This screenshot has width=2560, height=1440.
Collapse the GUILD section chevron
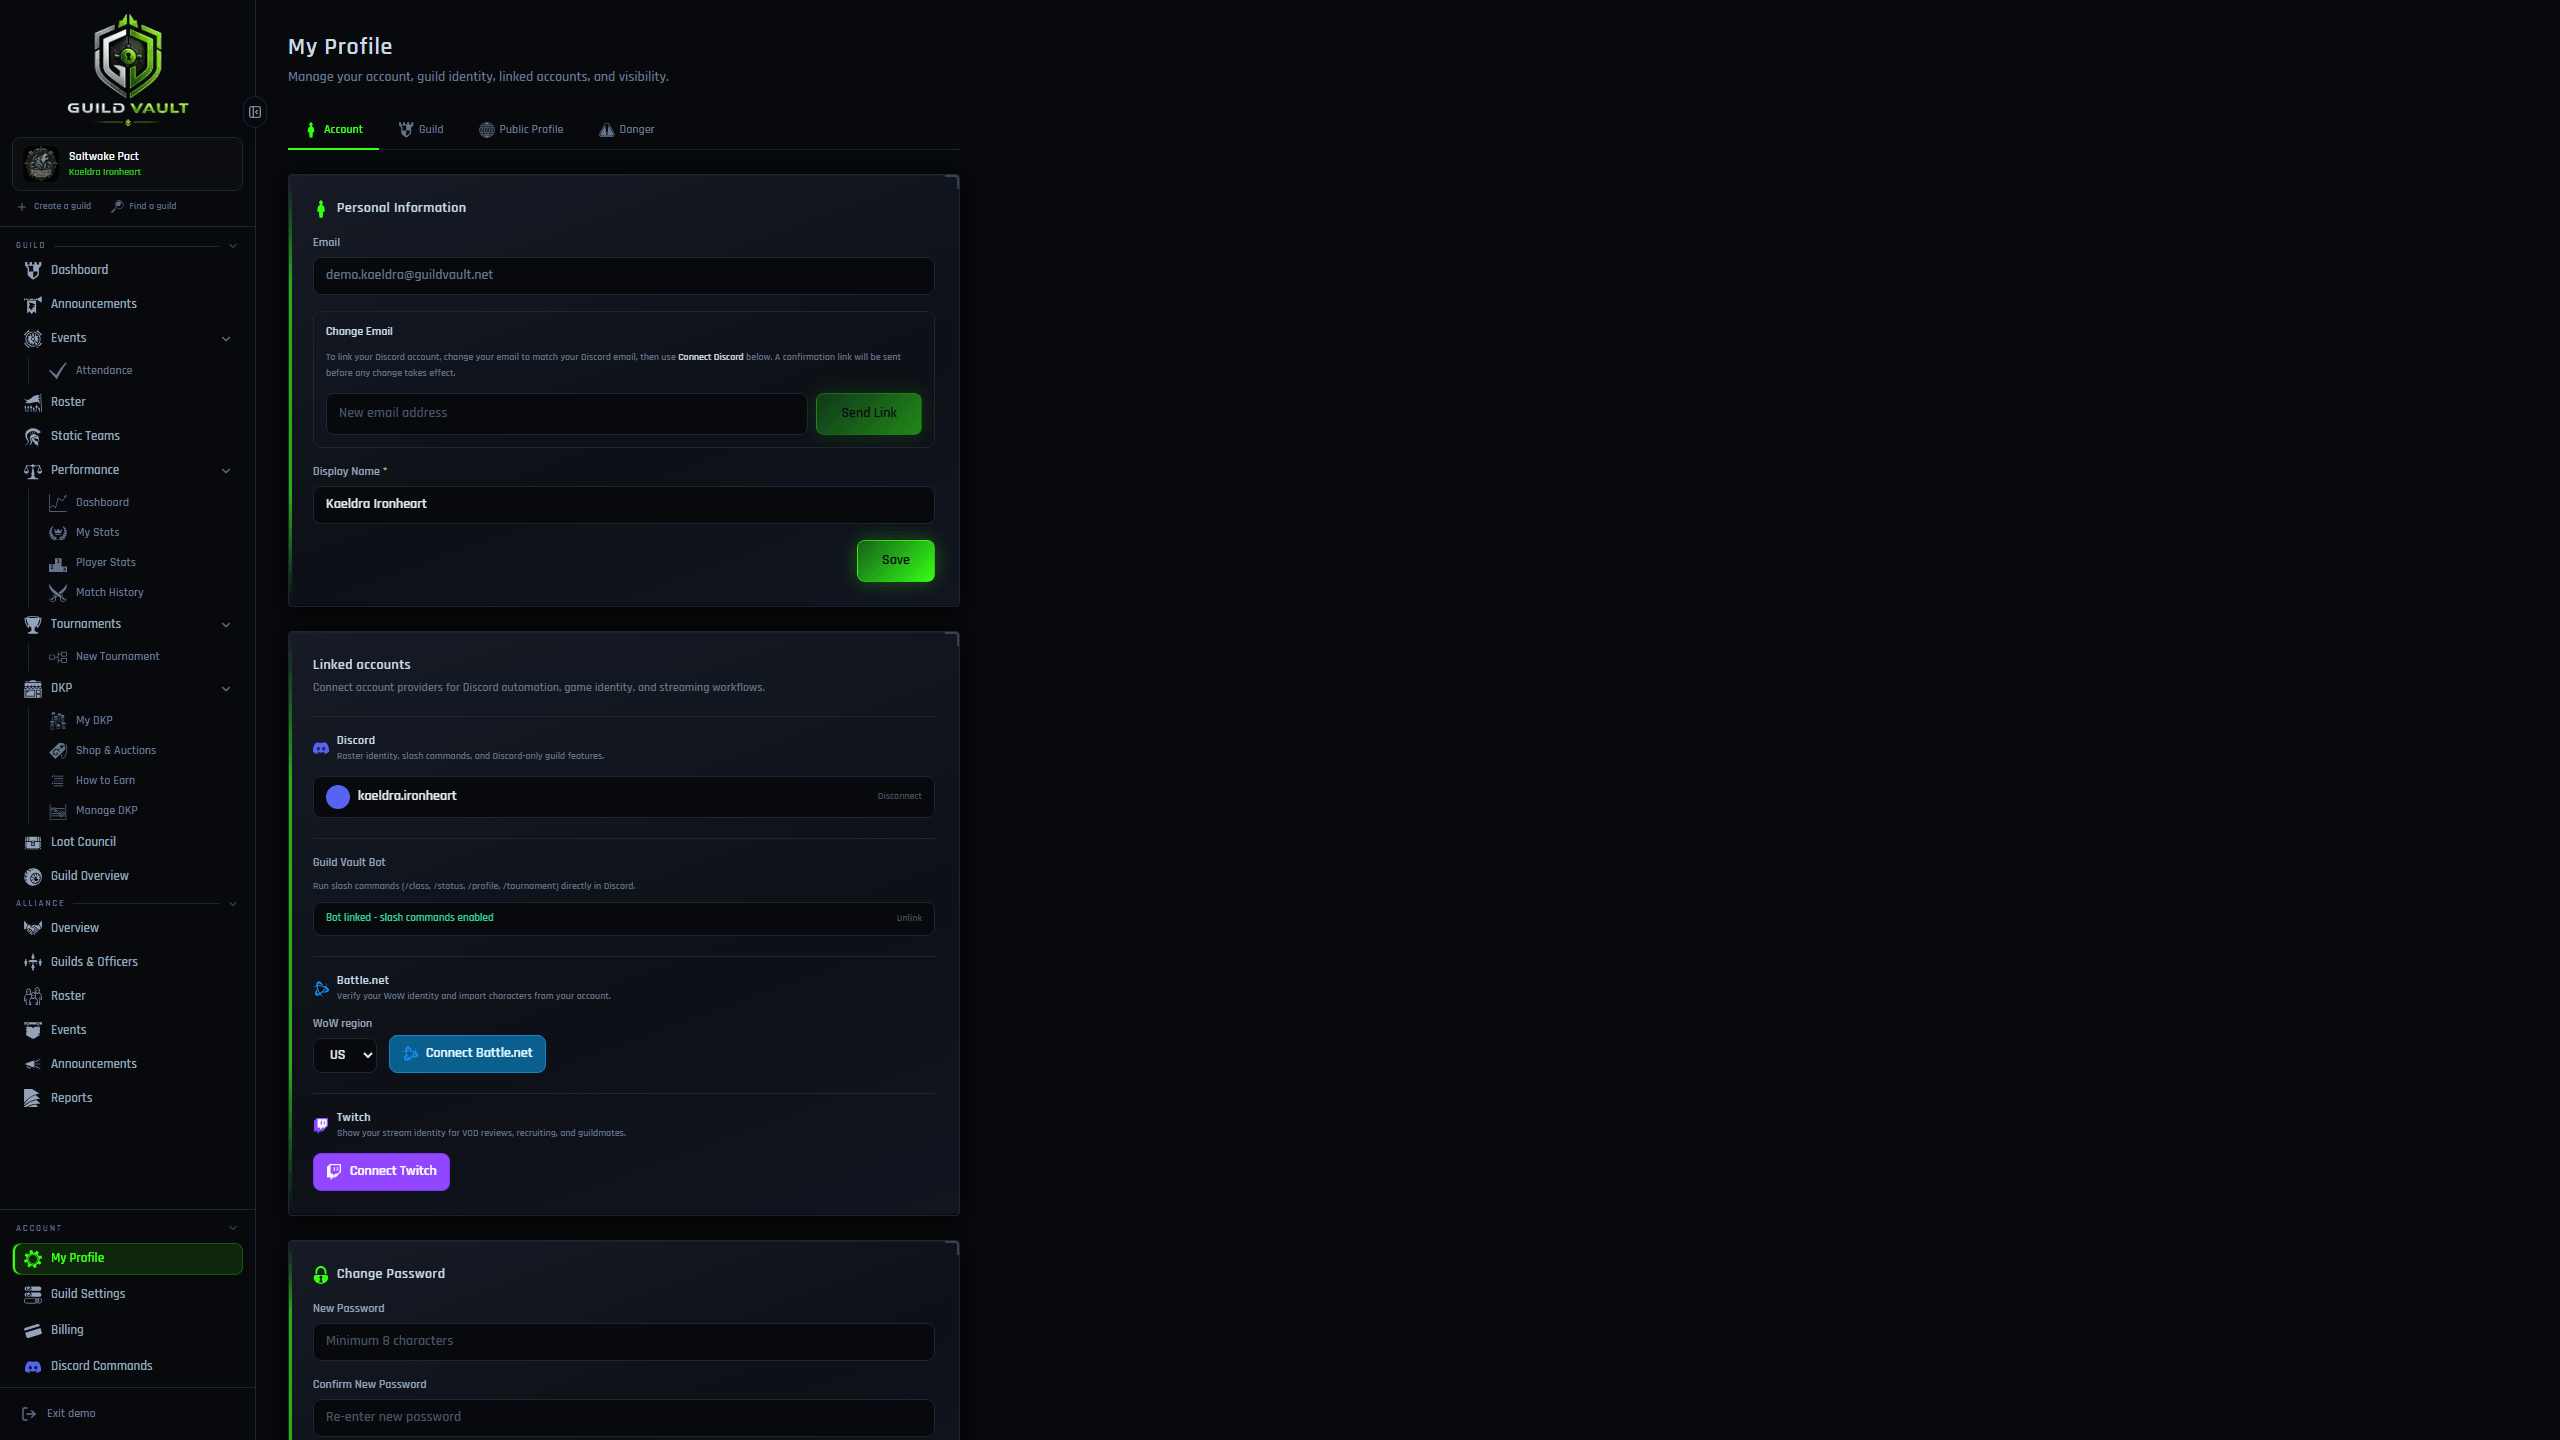pyautogui.click(x=233, y=246)
